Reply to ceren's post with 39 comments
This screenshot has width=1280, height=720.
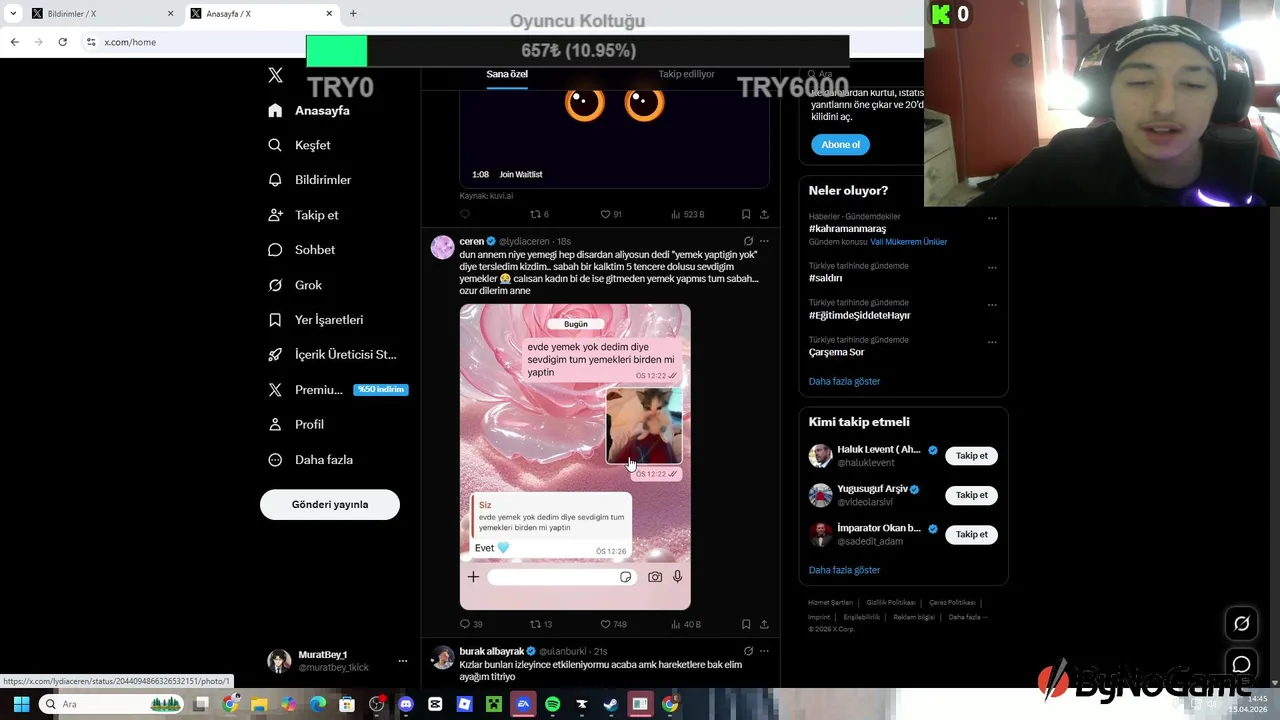[471, 624]
